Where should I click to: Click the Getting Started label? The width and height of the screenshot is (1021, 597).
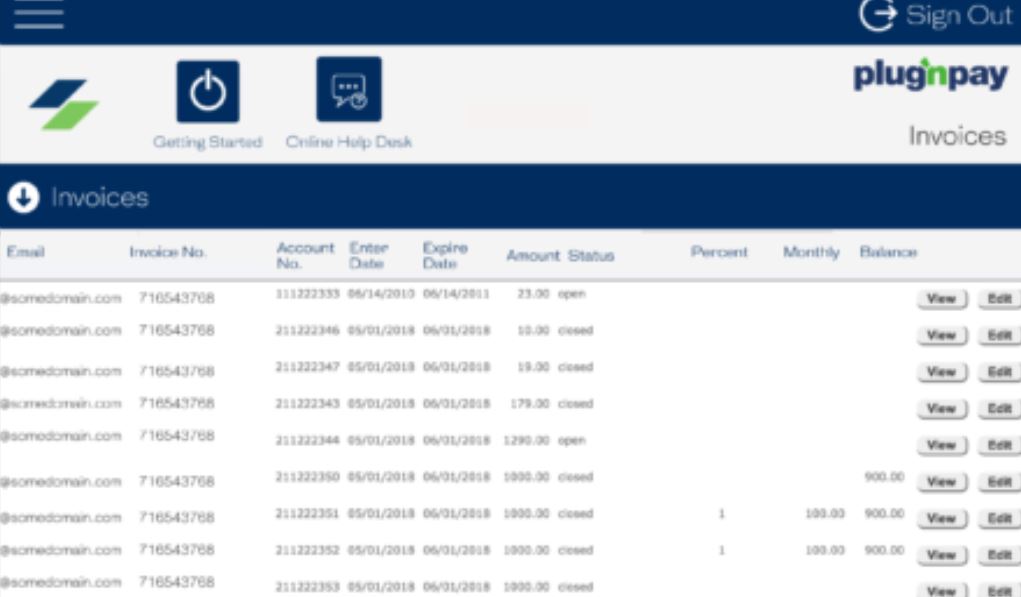click(x=208, y=142)
